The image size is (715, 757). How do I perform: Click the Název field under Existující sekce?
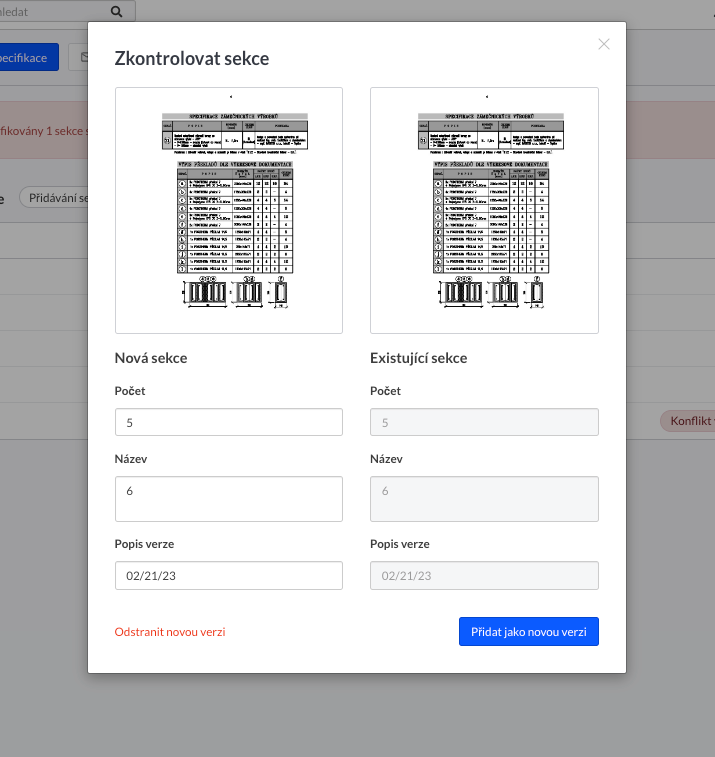[484, 498]
